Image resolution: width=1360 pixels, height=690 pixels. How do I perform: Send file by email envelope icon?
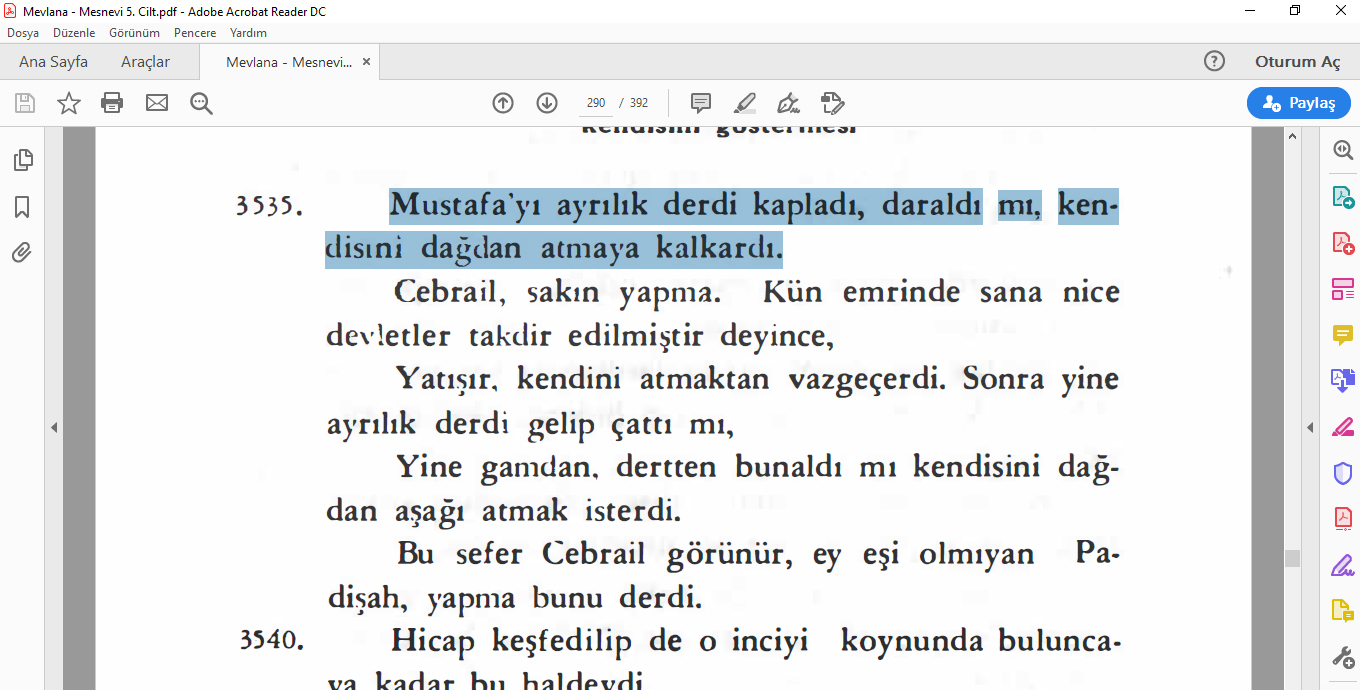tap(157, 103)
